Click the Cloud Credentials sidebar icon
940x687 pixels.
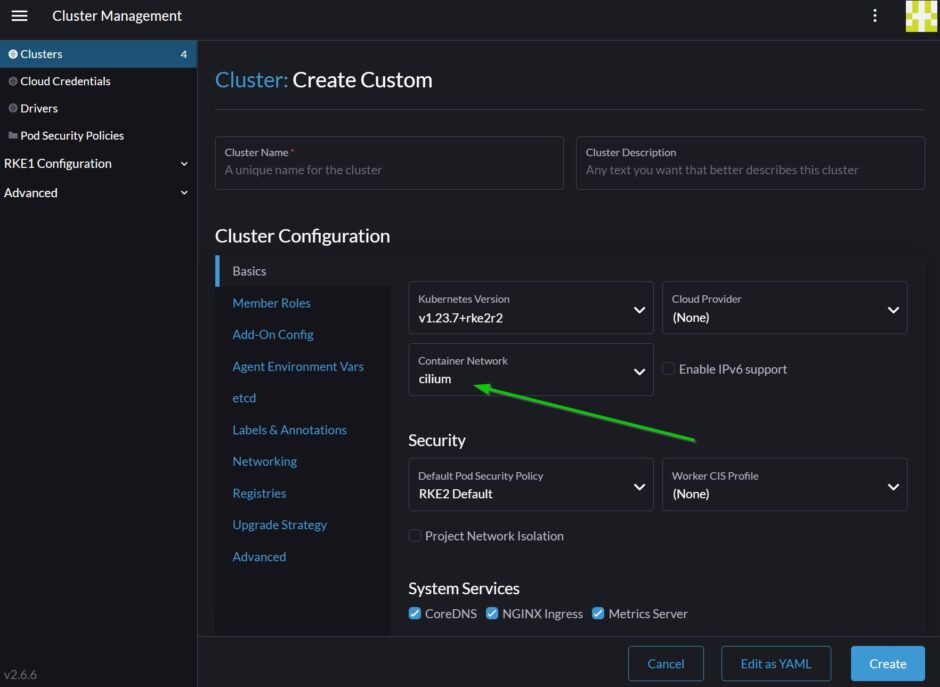click(13, 81)
